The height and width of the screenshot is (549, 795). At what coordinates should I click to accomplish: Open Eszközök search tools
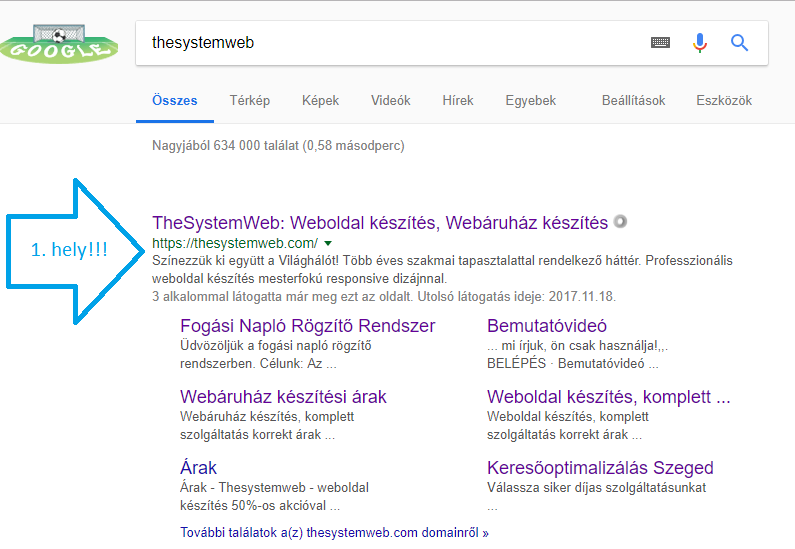tap(724, 101)
